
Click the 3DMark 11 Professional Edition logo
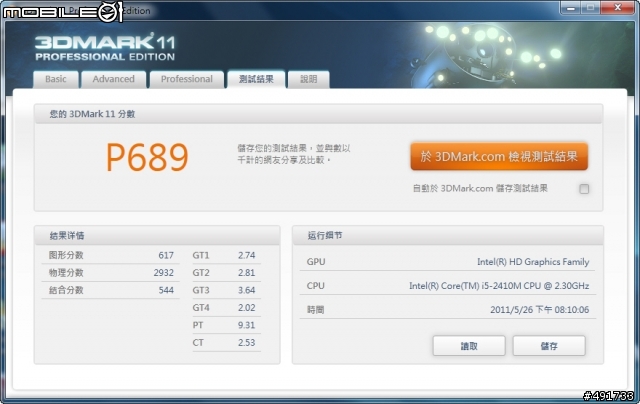105,48
